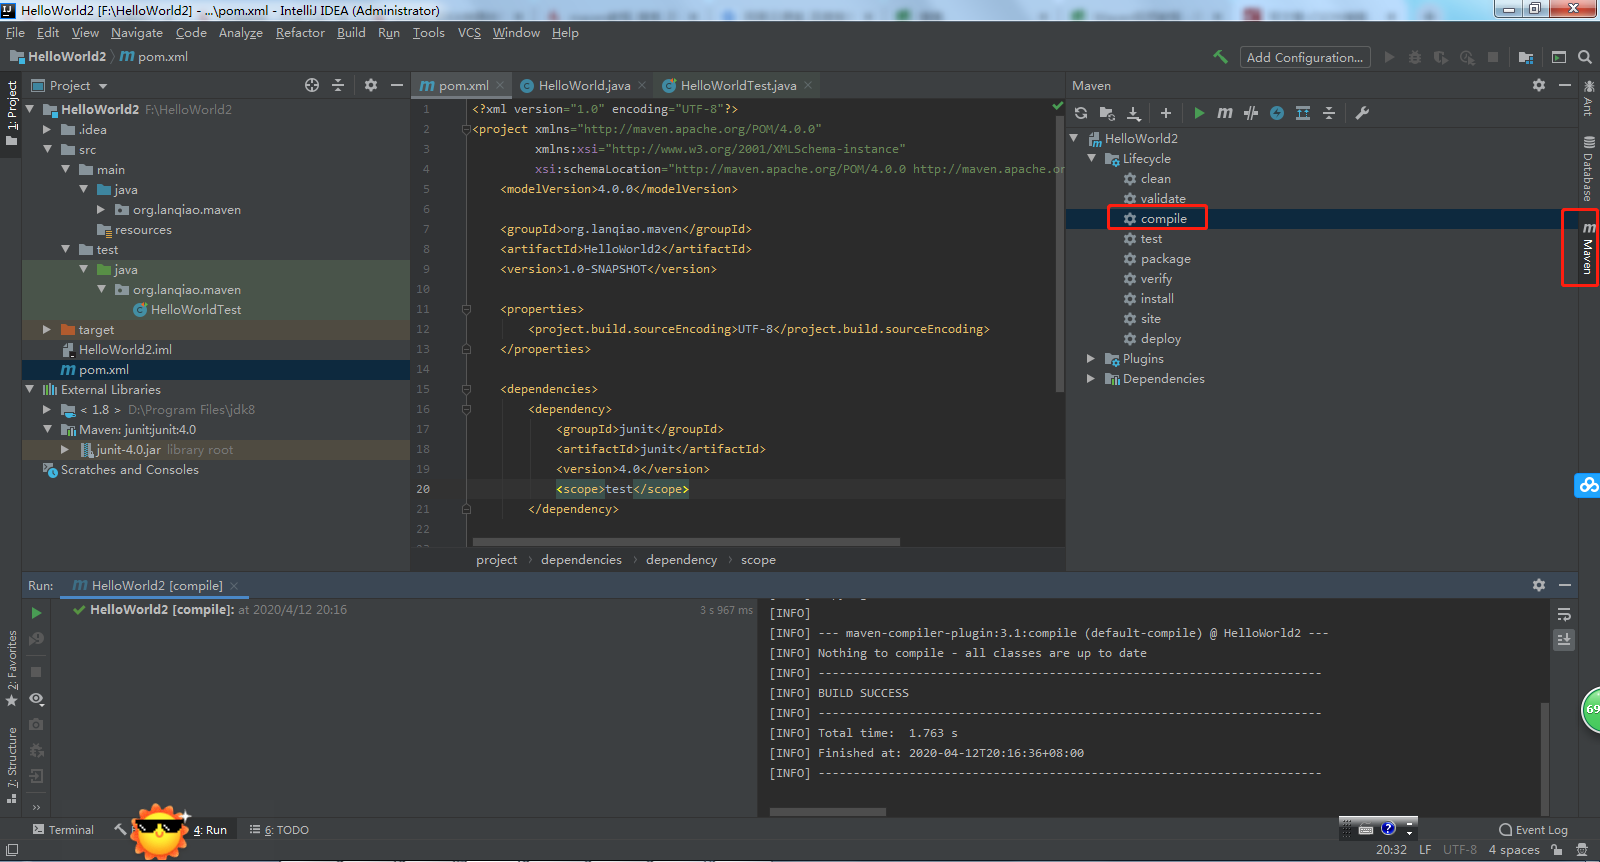Open Maven Settings wrench icon
Viewport: 1600px width, 862px height.
coord(1362,113)
